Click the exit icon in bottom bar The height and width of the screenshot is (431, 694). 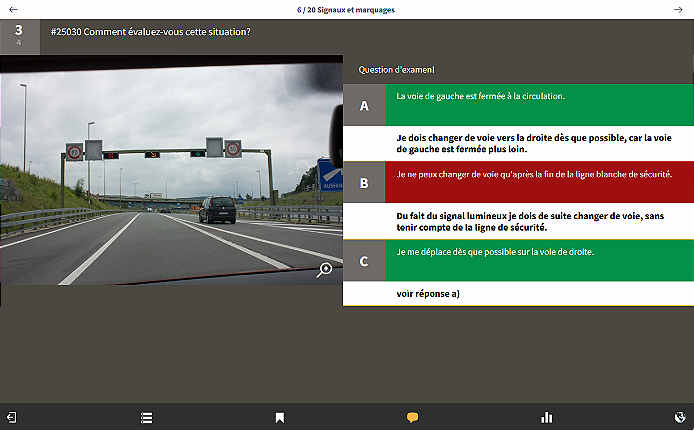click(12, 417)
